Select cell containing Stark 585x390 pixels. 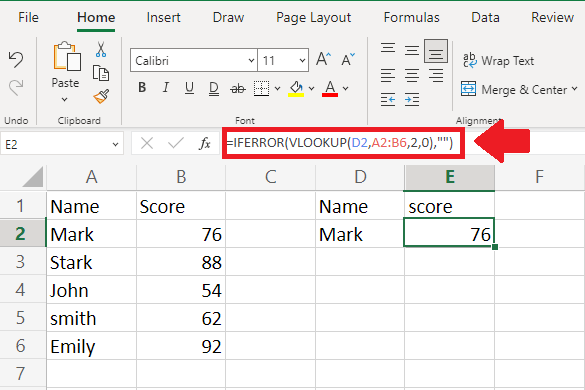pos(91,262)
